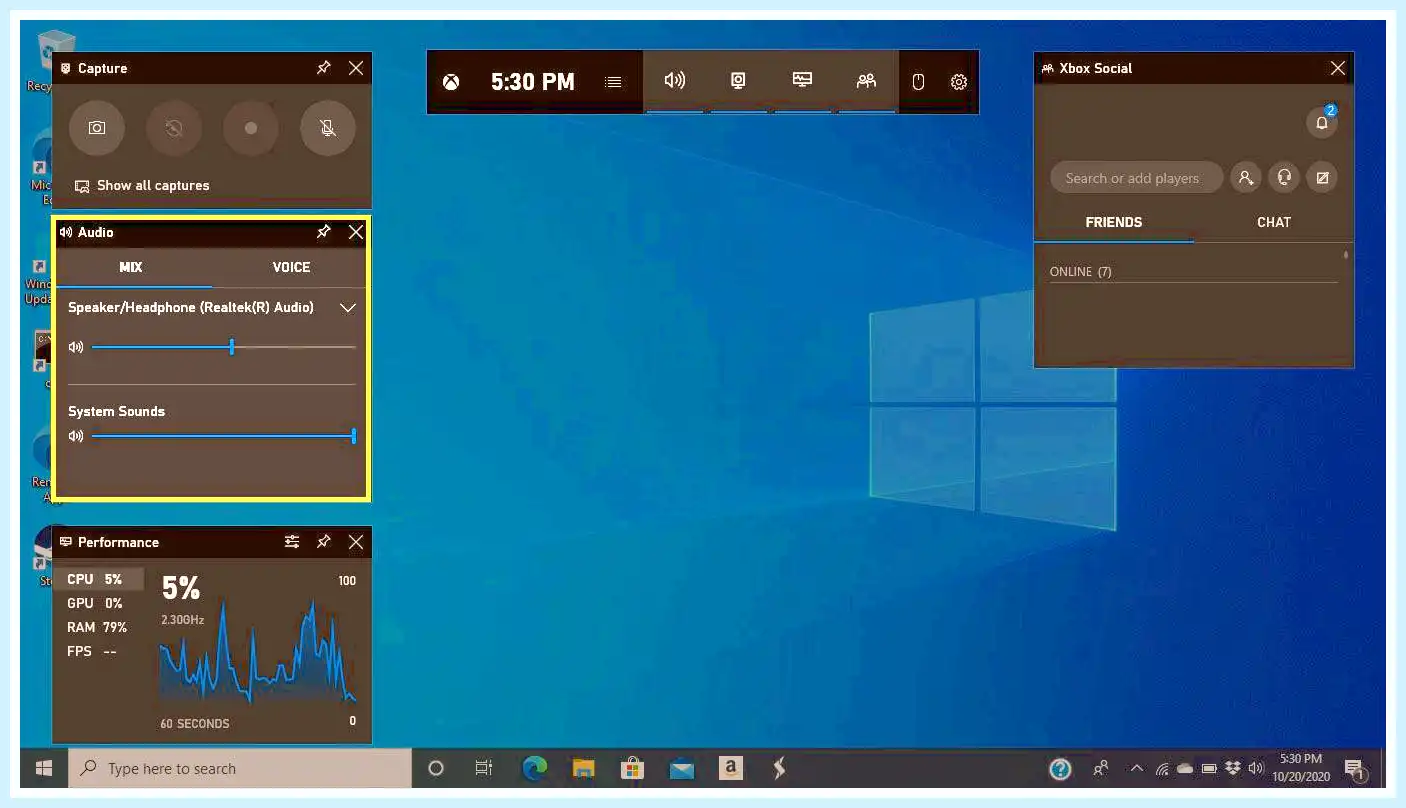Start a new chat message in Xbox Social
The width and height of the screenshot is (1406, 808).
click(1323, 178)
